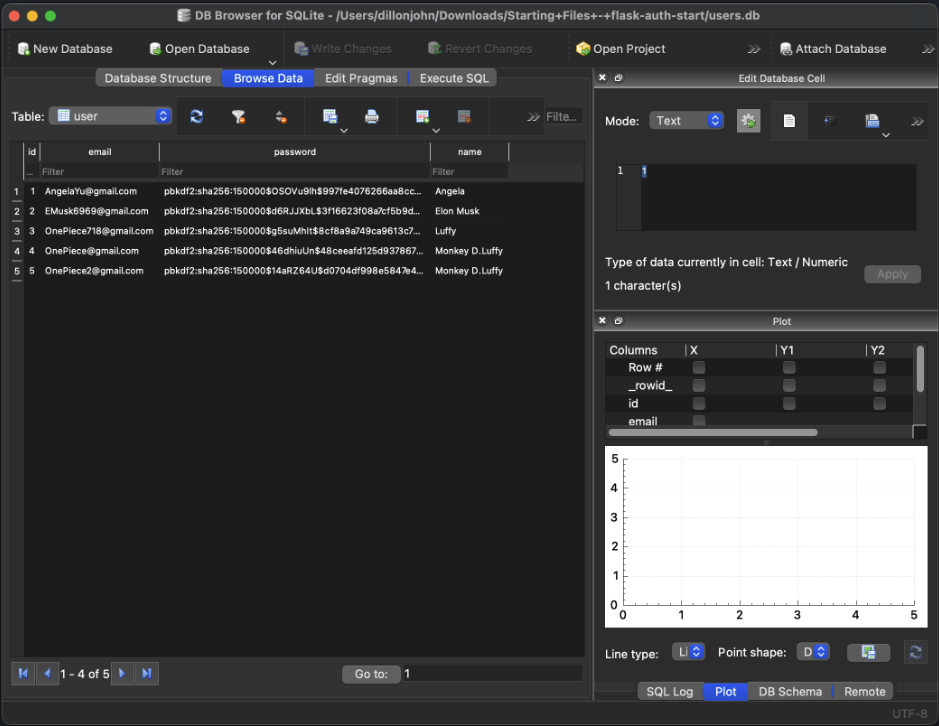Click the print table icon

click(x=372, y=117)
